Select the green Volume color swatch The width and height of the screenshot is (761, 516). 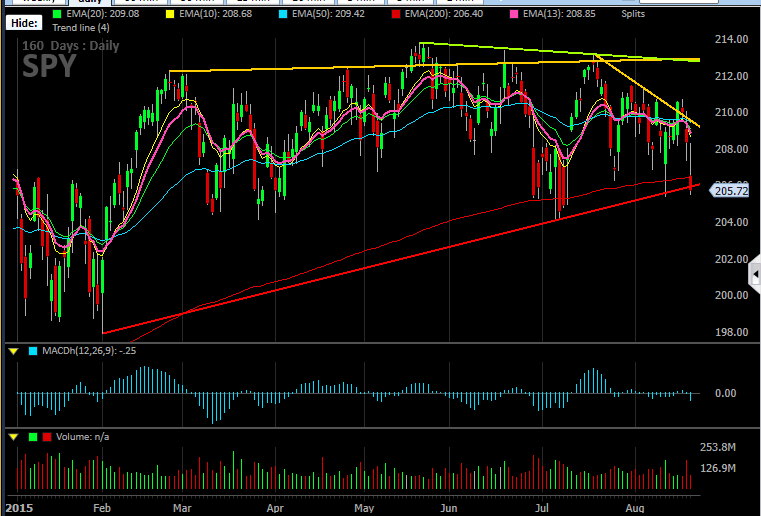[x=33, y=437]
